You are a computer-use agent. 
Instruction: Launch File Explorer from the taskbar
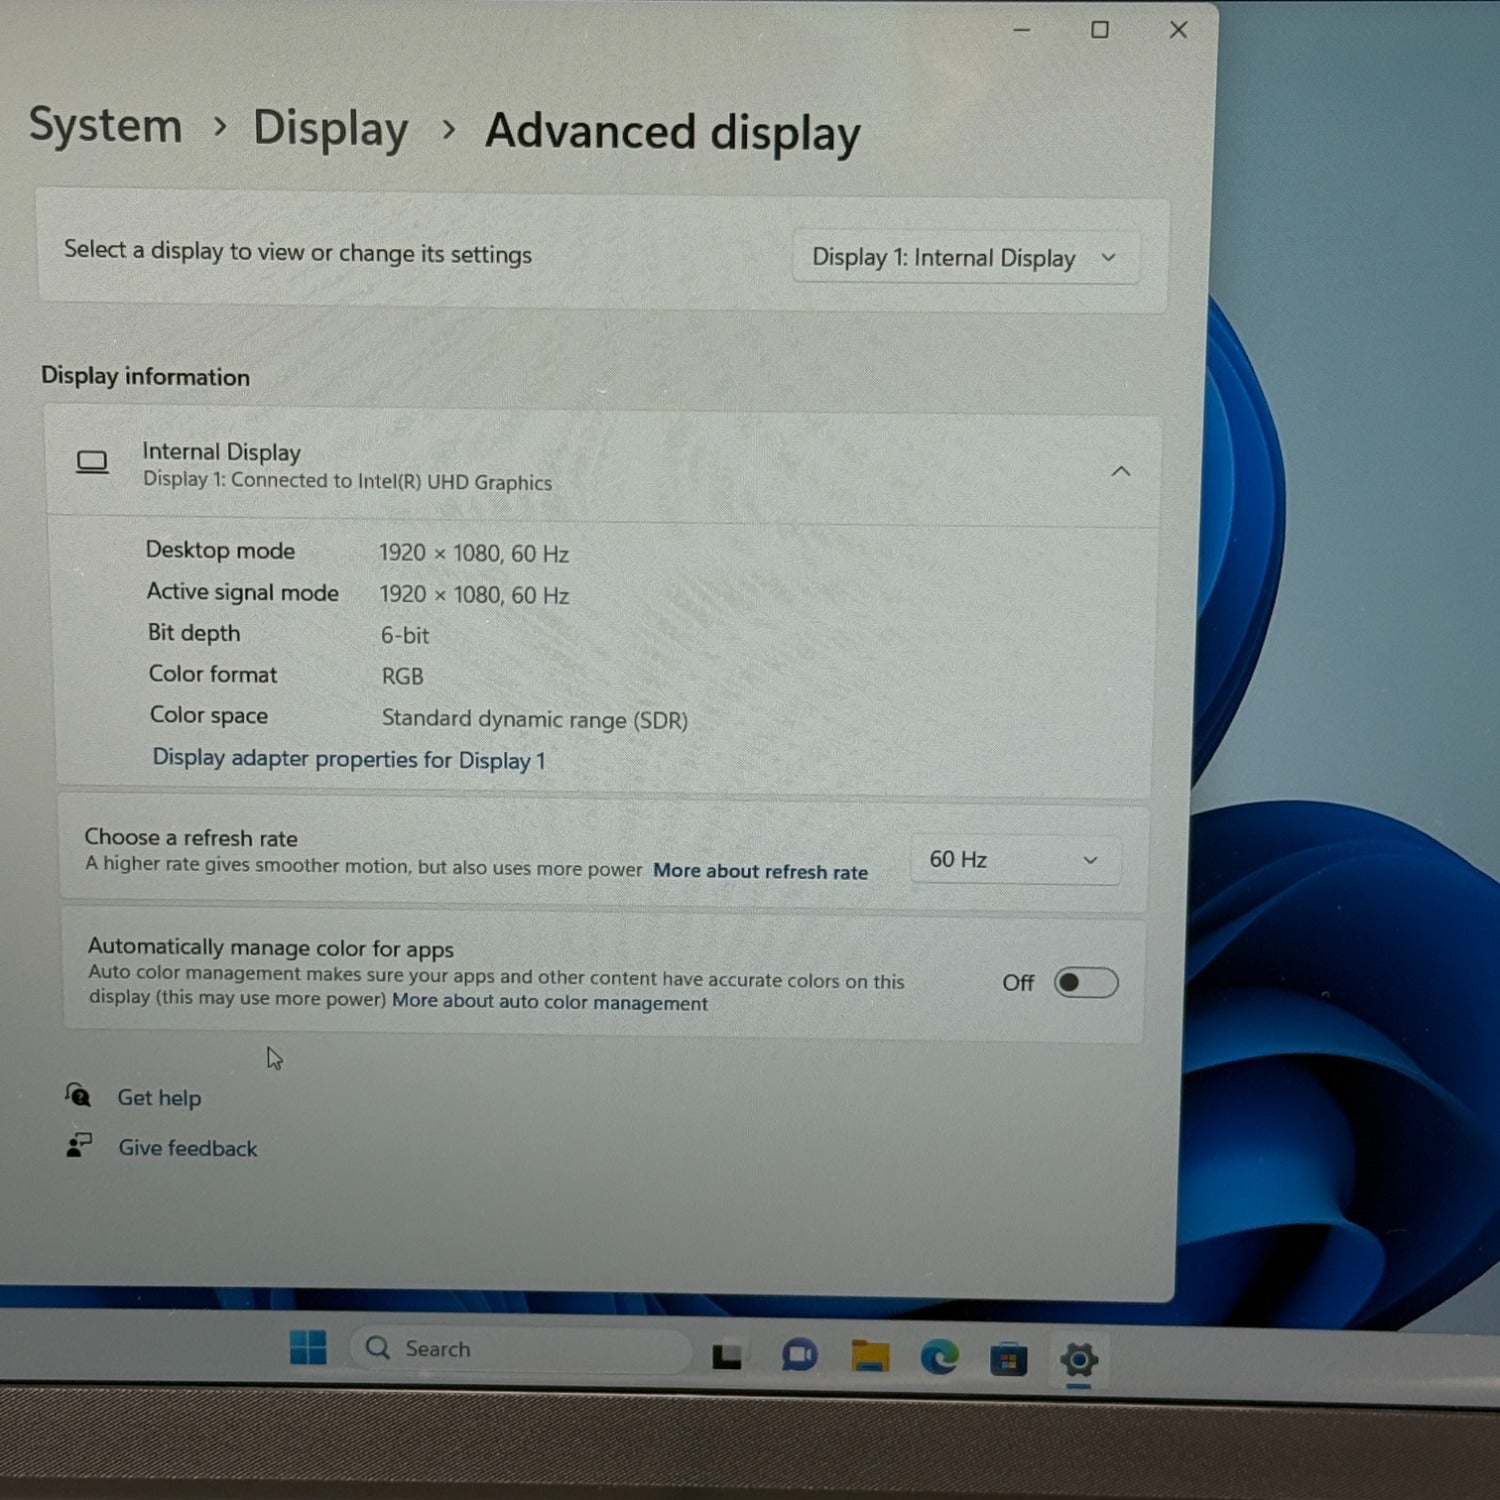point(870,1357)
